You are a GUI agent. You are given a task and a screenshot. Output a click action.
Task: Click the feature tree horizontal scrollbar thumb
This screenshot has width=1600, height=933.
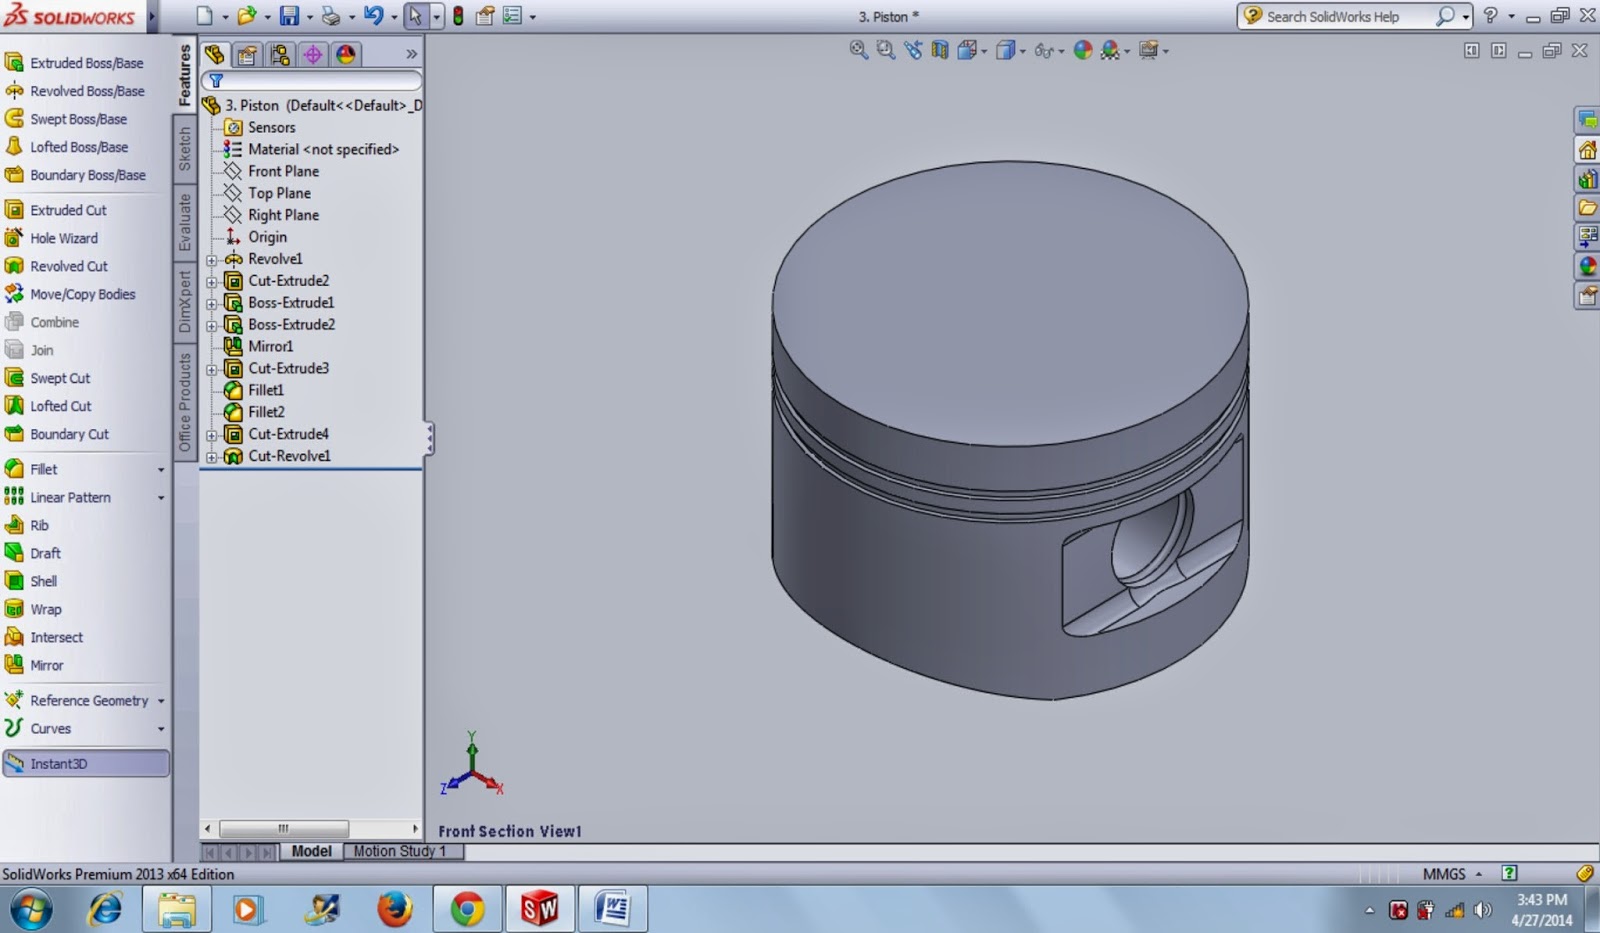point(284,829)
